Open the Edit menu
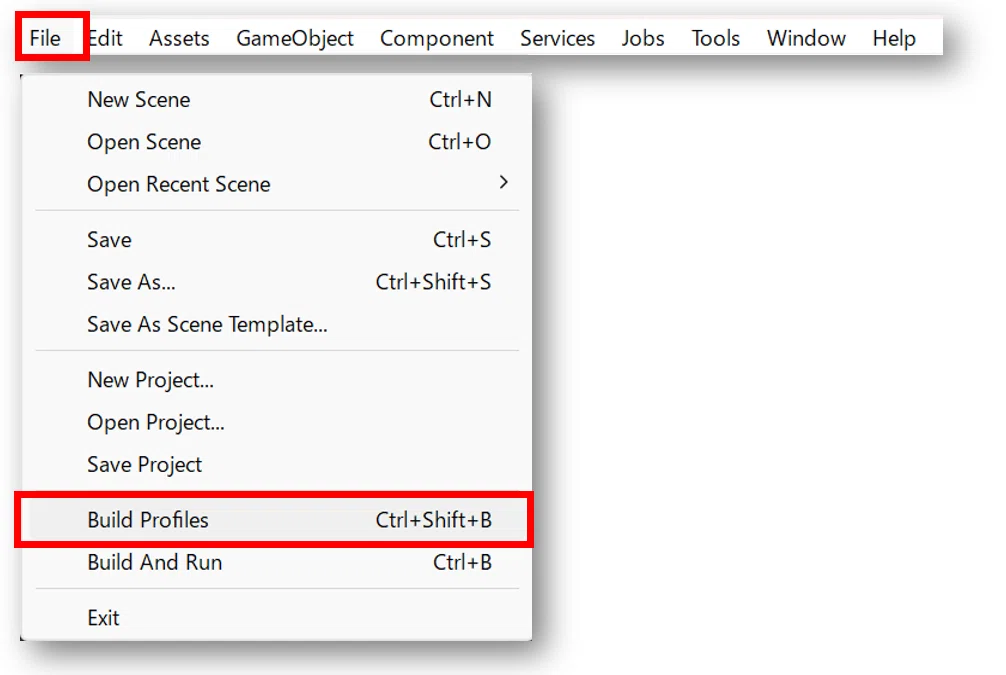The image size is (1006, 675). (105, 38)
